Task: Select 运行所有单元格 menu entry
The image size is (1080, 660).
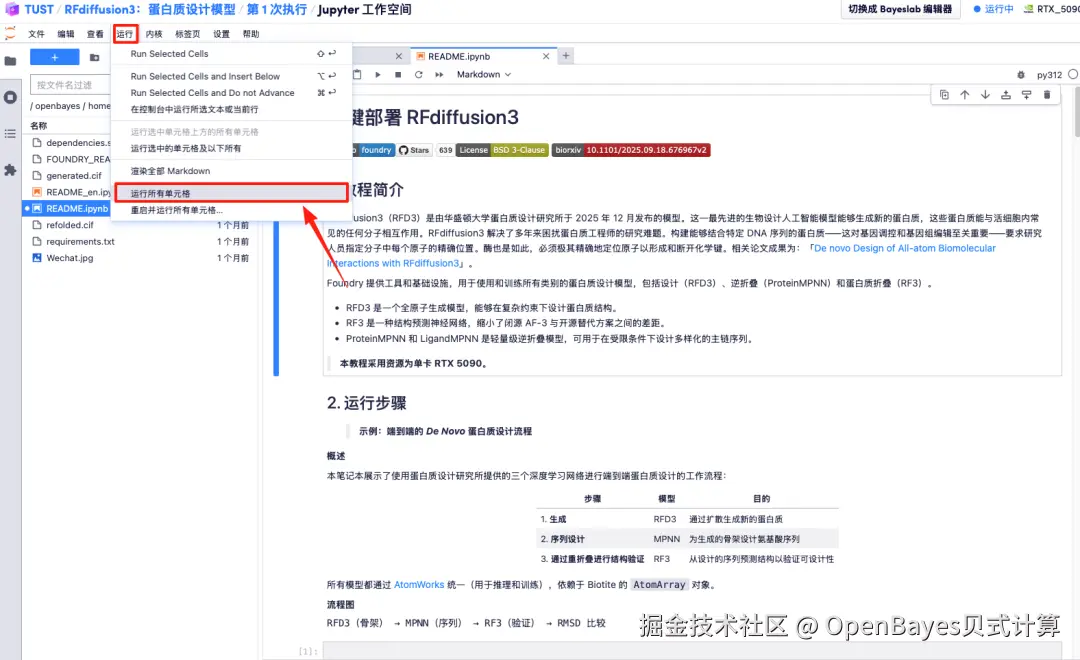Action: click(x=231, y=194)
